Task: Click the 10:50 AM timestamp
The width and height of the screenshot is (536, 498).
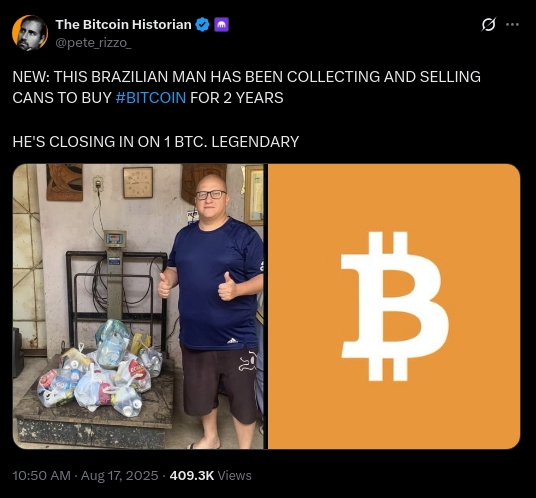Action: pyautogui.click(x=41, y=475)
